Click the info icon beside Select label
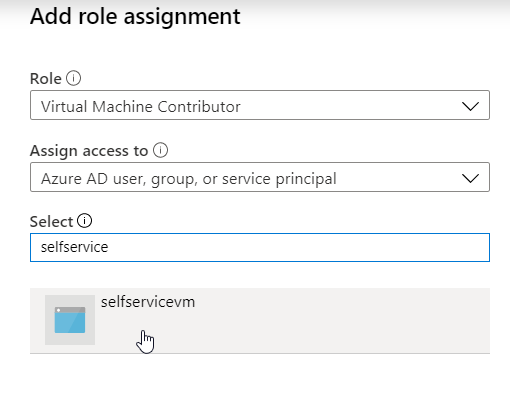Image resolution: width=510 pixels, height=404 pixels. point(85,221)
